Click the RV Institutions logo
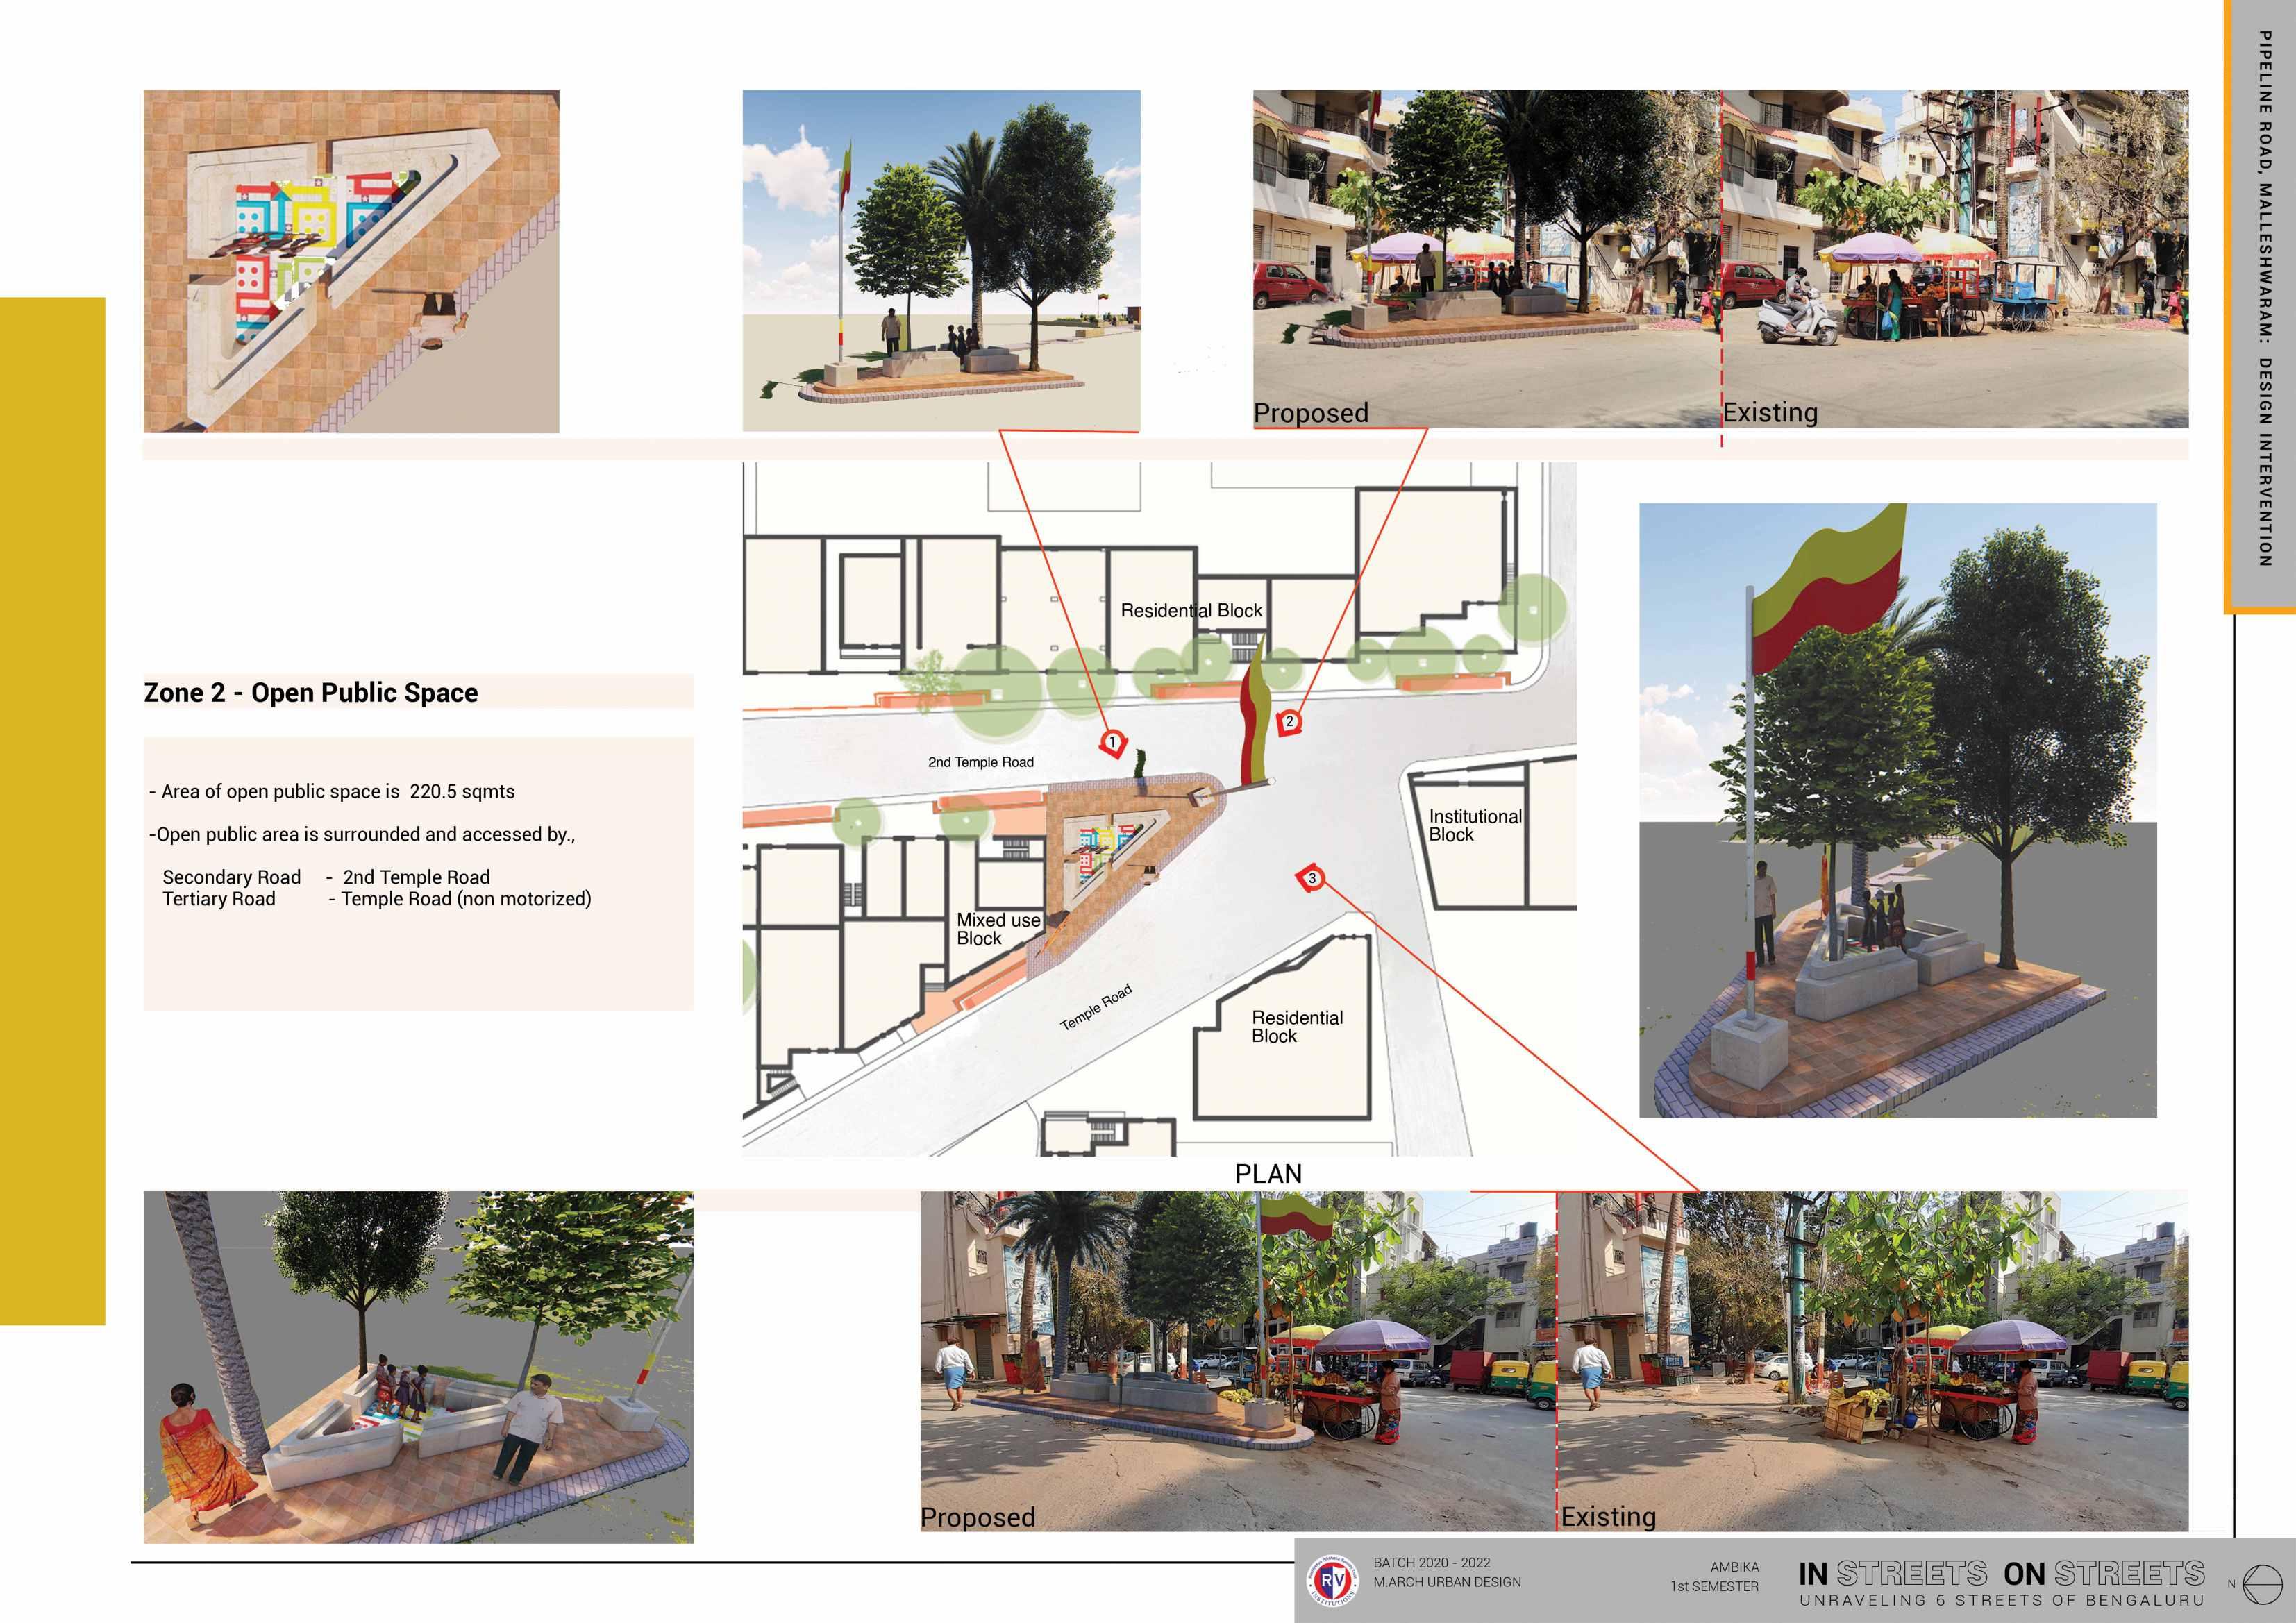2296x1623 pixels. point(1333,1581)
